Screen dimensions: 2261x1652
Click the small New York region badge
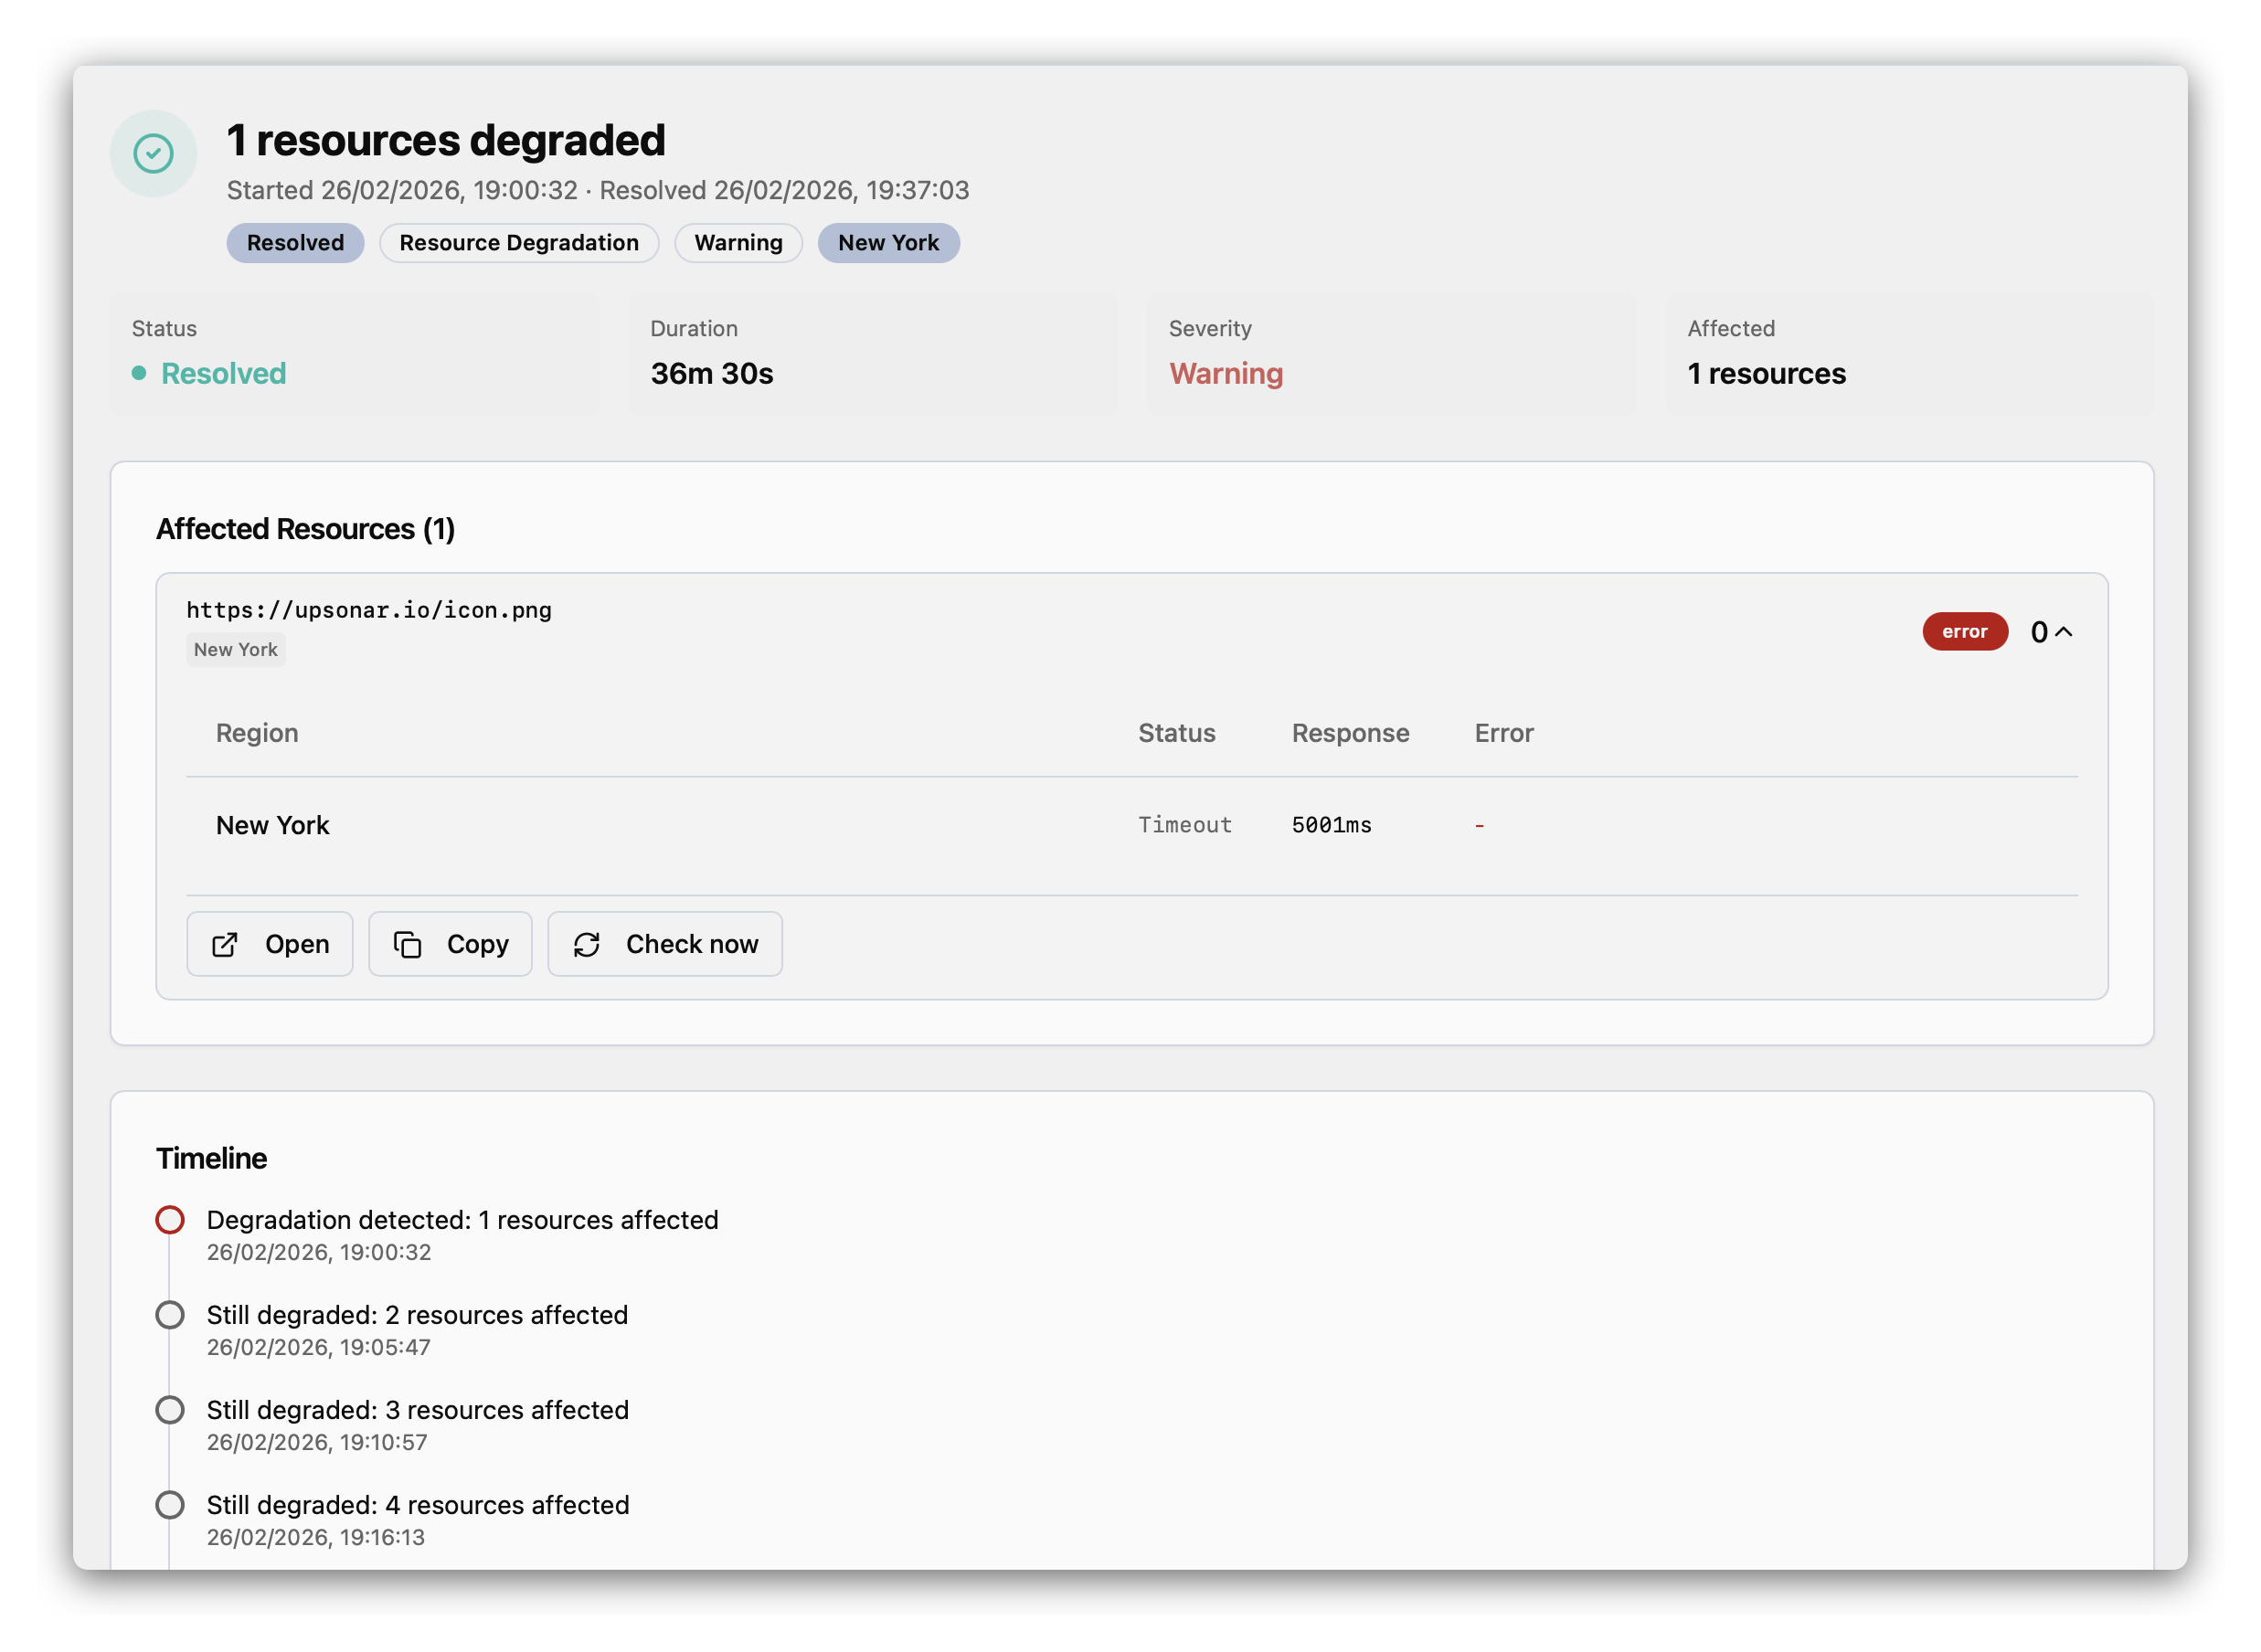click(235, 650)
